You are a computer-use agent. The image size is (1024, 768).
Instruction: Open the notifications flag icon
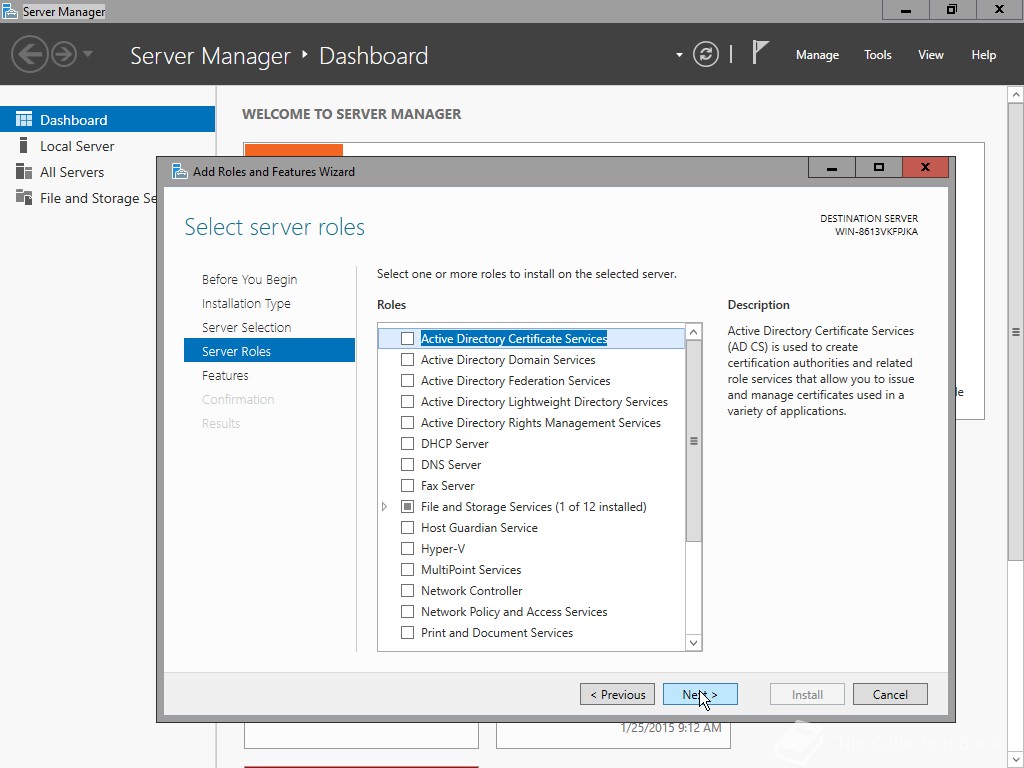pos(760,52)
